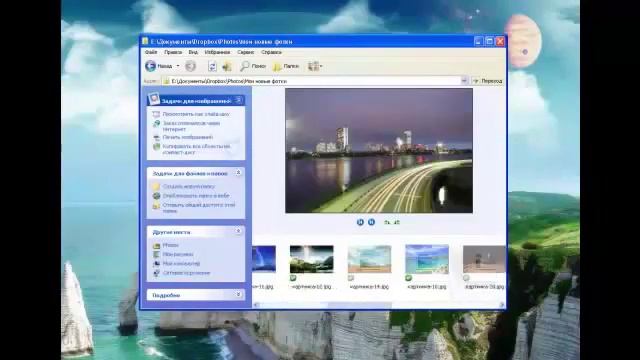Viewport: 640px width, 360px height.
Task: Click View as slide show link
Action: [x=196, y=114]
